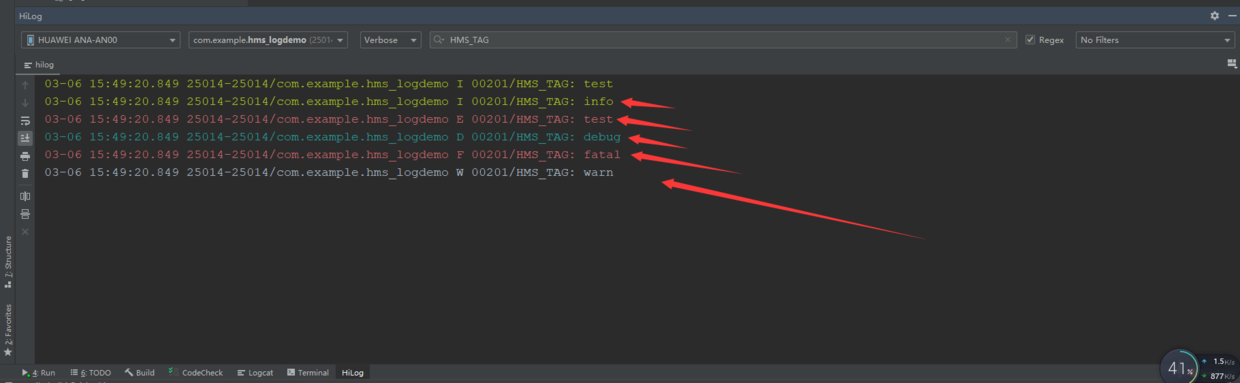Click the first log line ending 'test' (I level)
Viewport: 1240px width, 383px height.
click(x=328, y=84)
